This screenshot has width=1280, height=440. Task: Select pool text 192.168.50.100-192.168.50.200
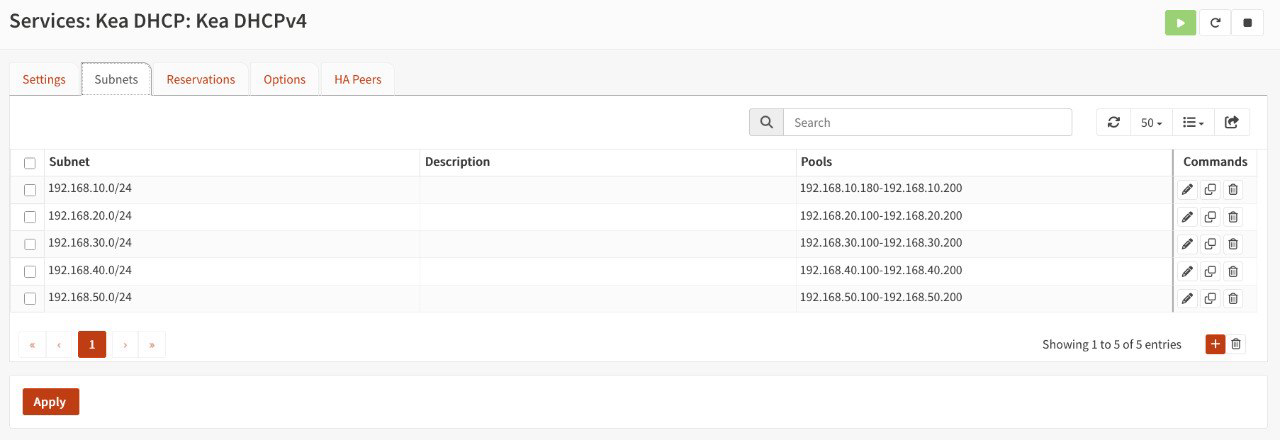[x=881, y=297]
